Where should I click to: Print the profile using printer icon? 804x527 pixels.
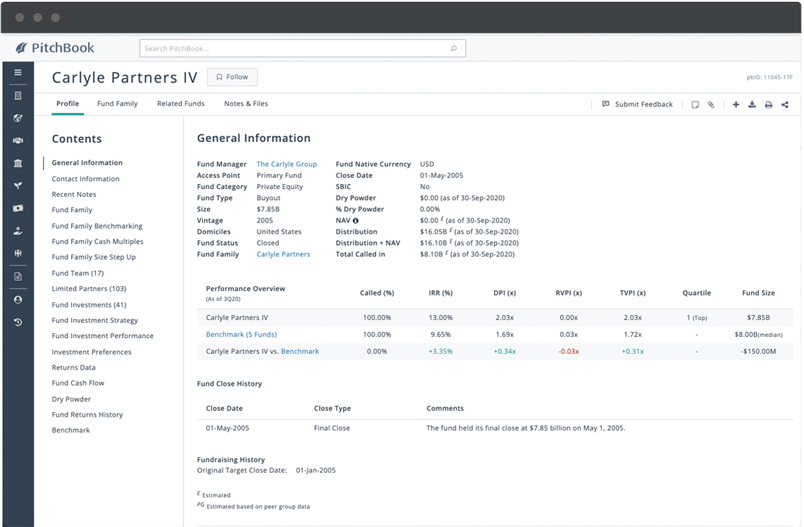click(x=768, y=105)
